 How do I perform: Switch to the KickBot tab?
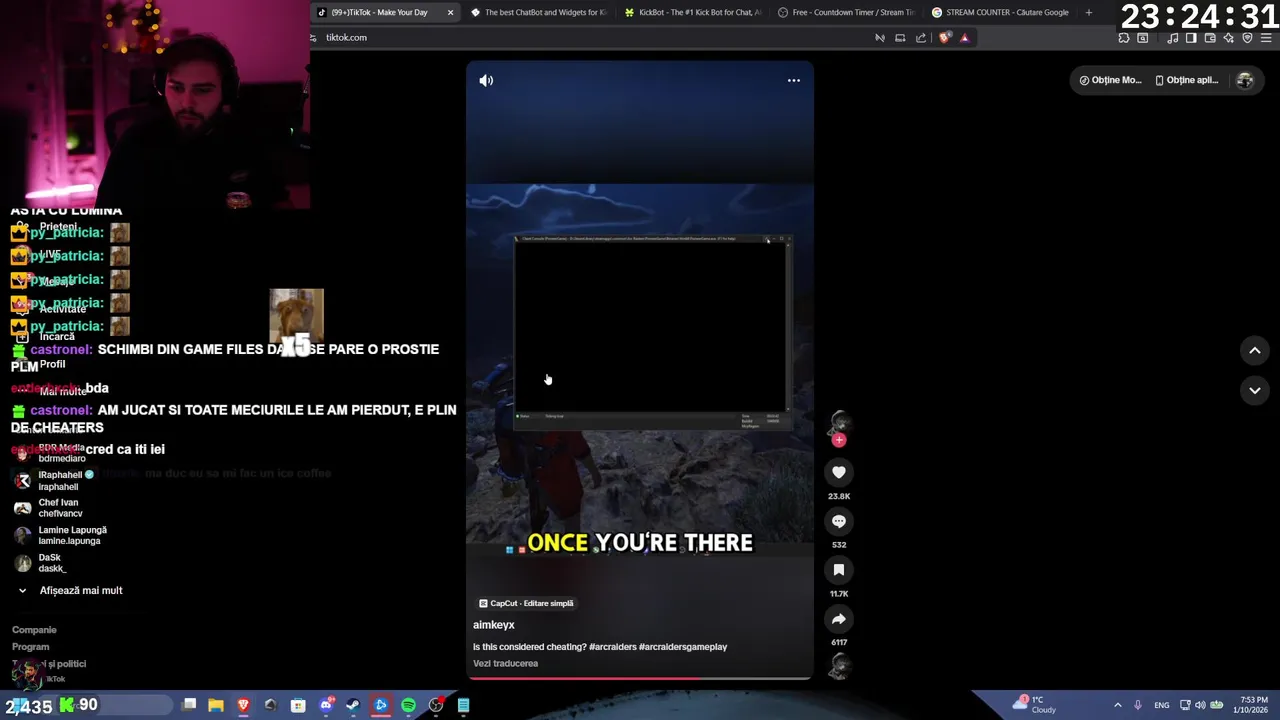tap(692, 13)
